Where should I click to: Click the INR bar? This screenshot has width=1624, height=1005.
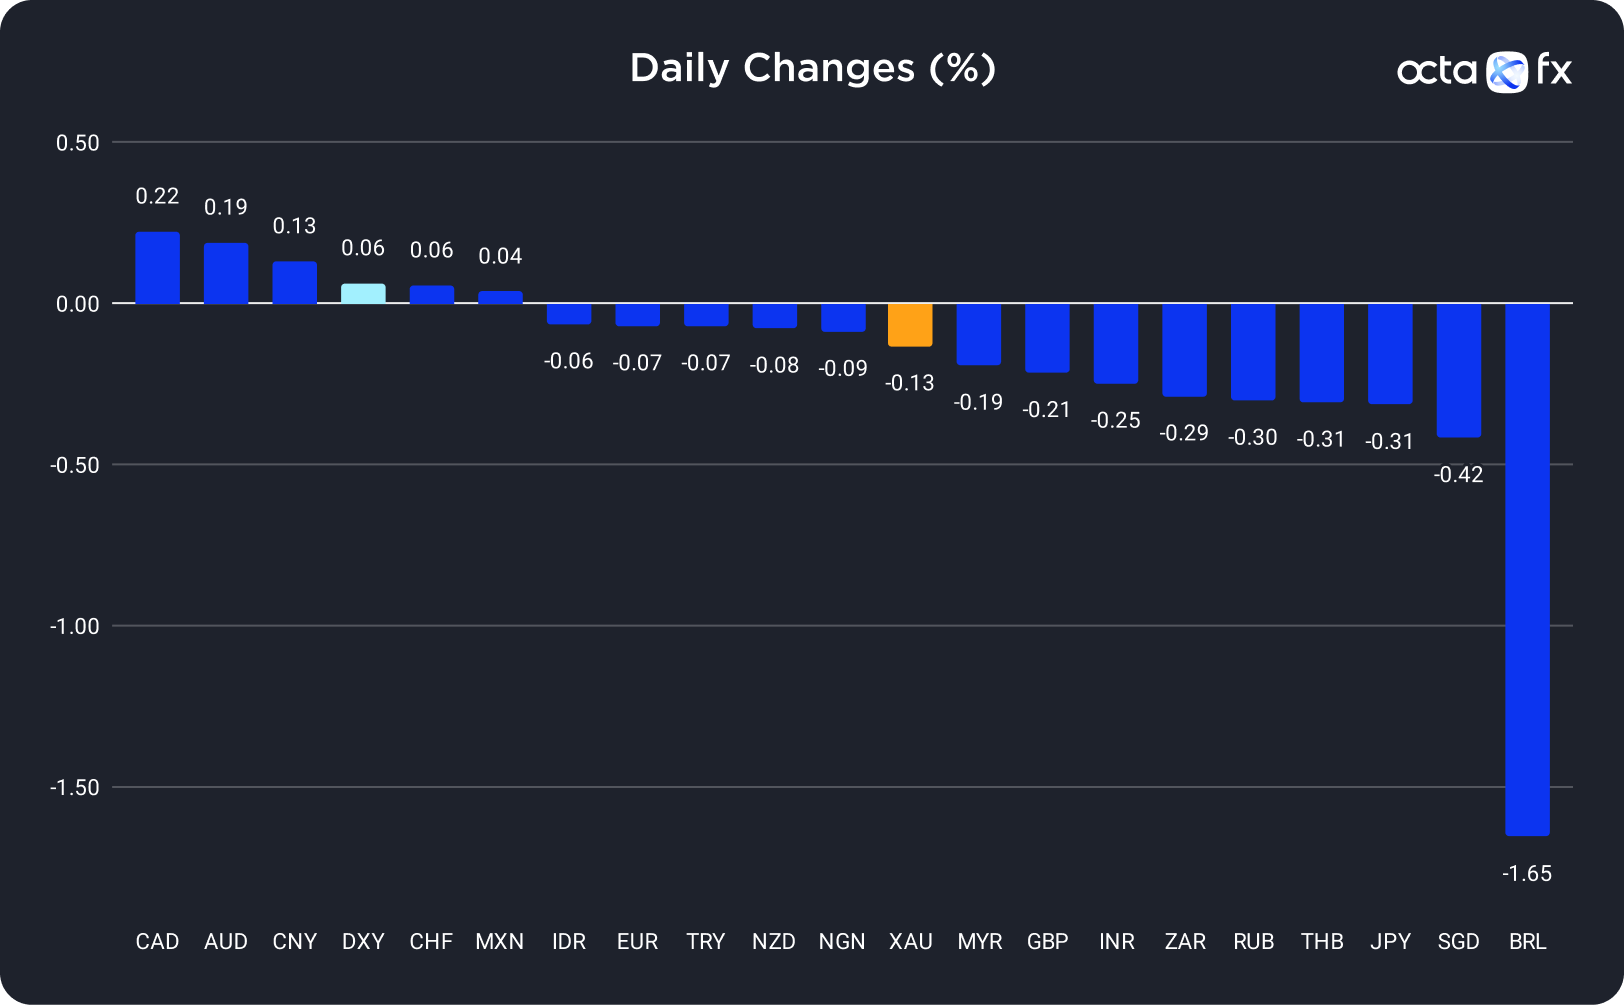click(1116, 343)
